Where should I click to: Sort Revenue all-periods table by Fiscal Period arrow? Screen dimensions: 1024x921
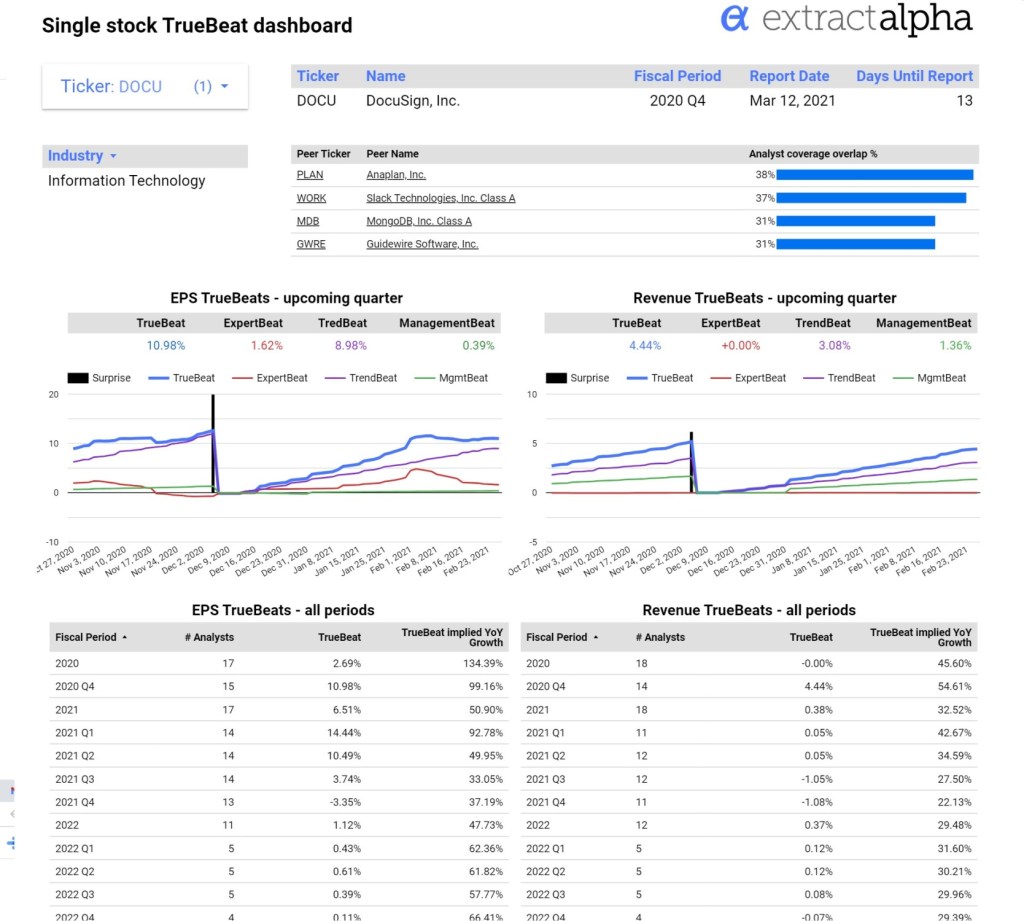click(596, 638)
